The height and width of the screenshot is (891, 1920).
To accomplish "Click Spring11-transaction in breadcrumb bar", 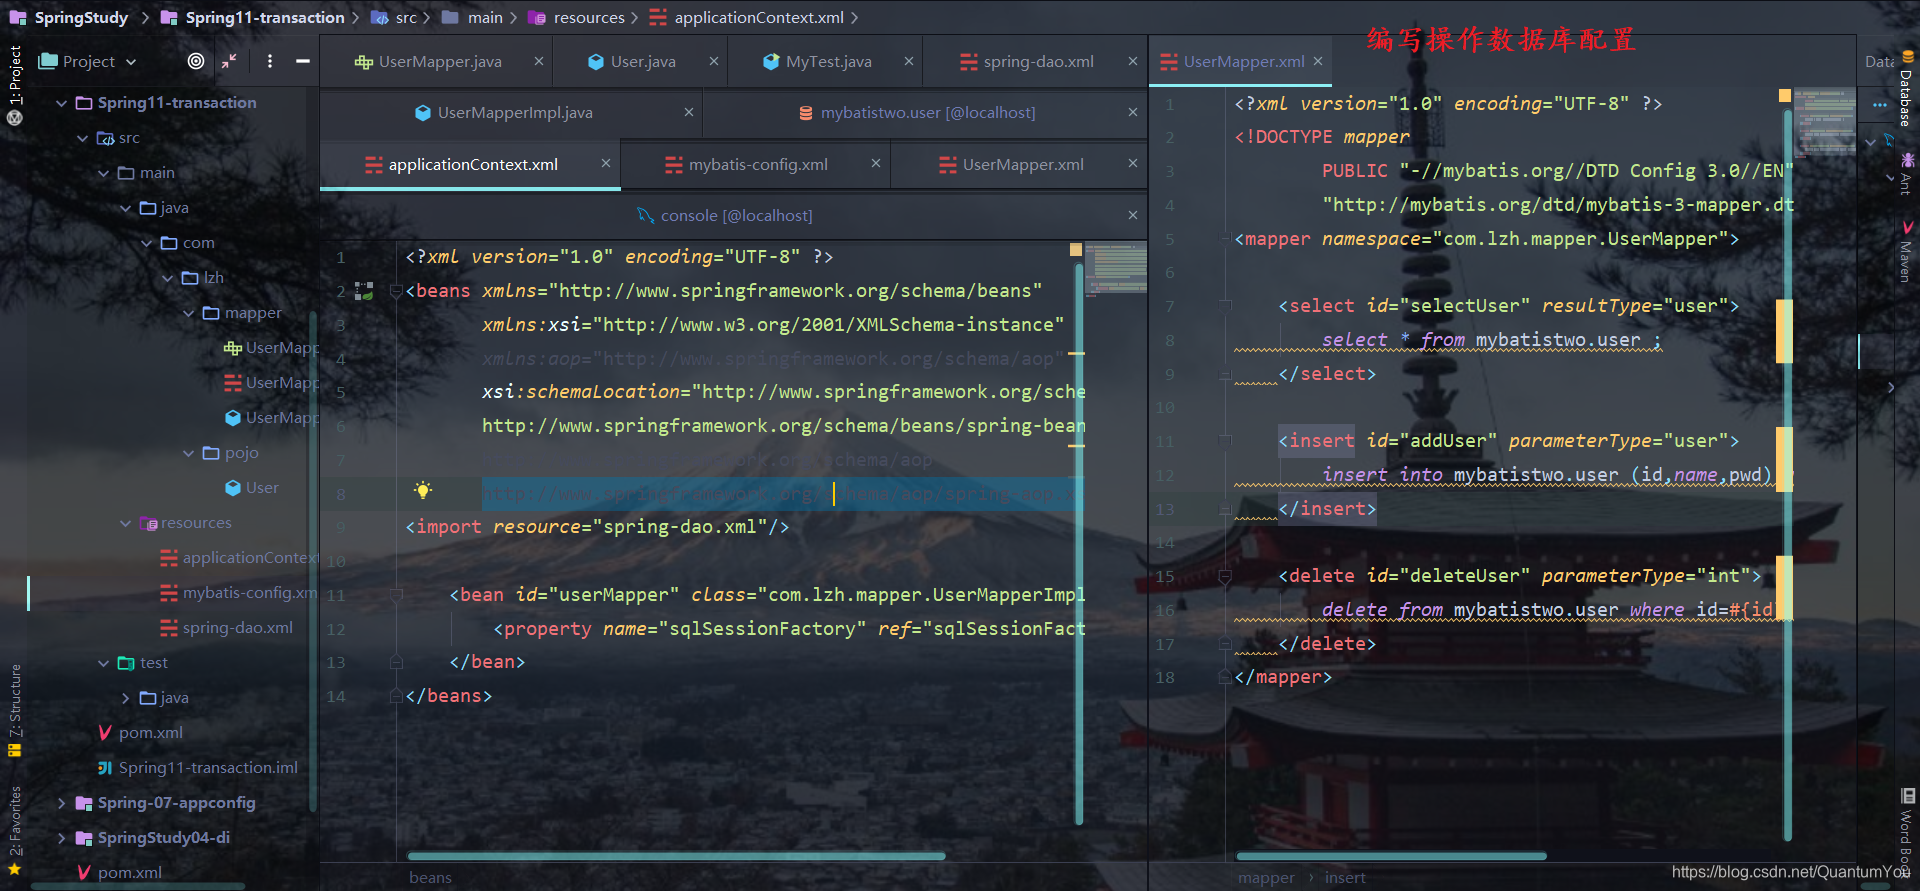I will point(253,17).
